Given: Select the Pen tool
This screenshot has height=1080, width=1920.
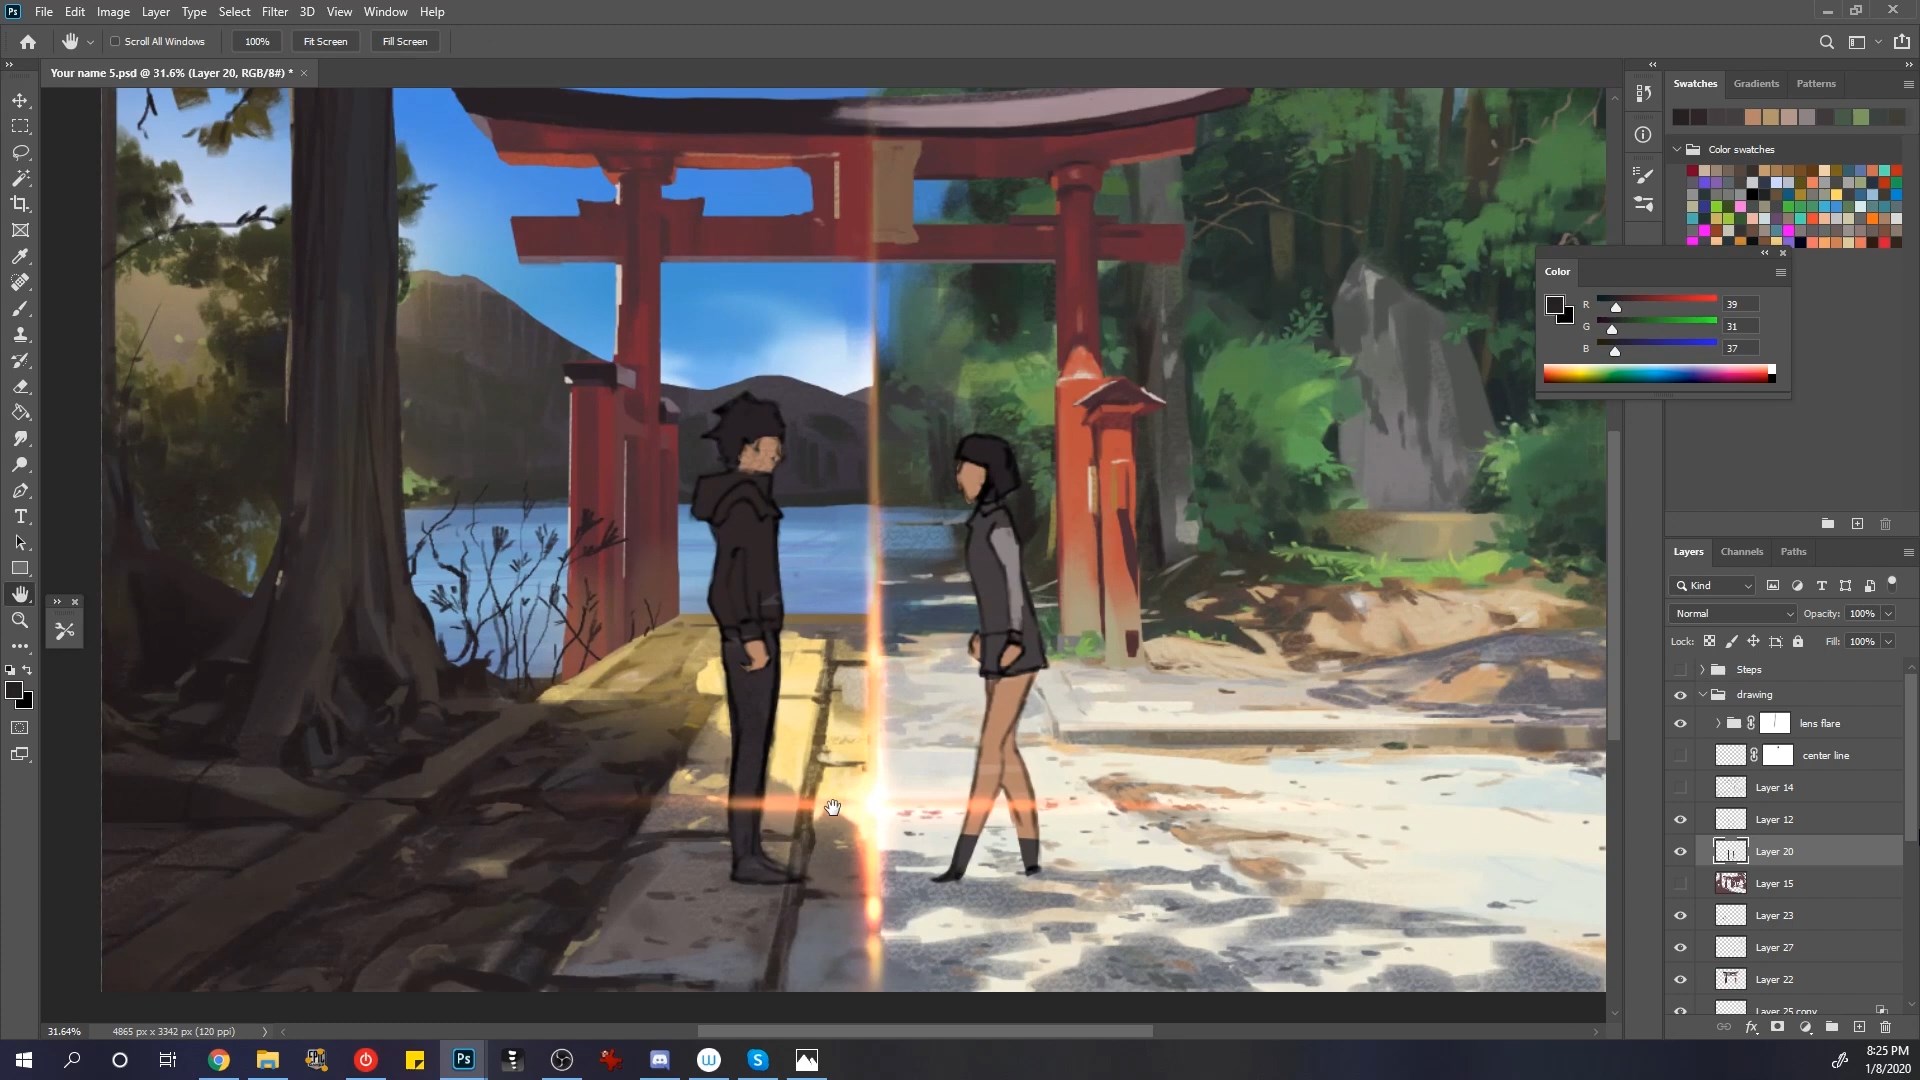Looking at the screenshot, I should point(20,491).
